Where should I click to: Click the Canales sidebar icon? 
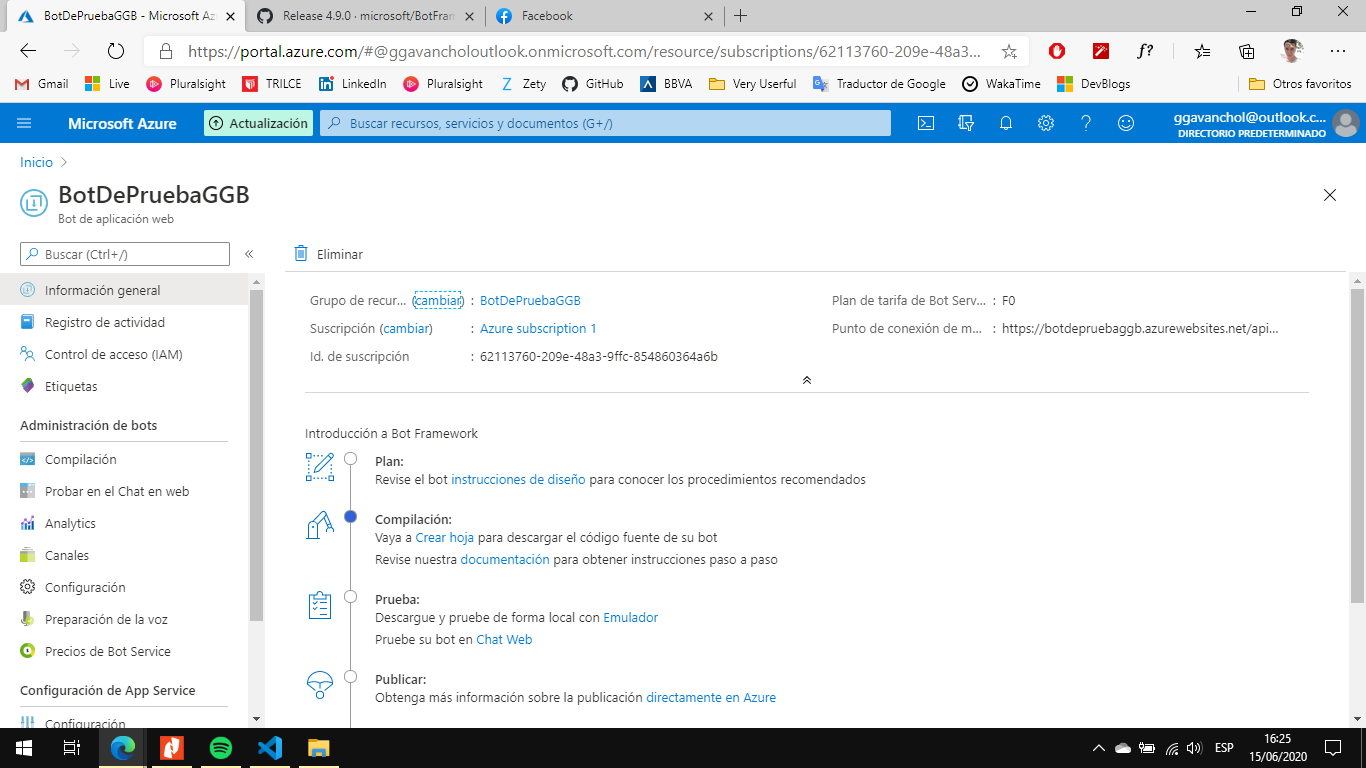[x=27, y=555]
